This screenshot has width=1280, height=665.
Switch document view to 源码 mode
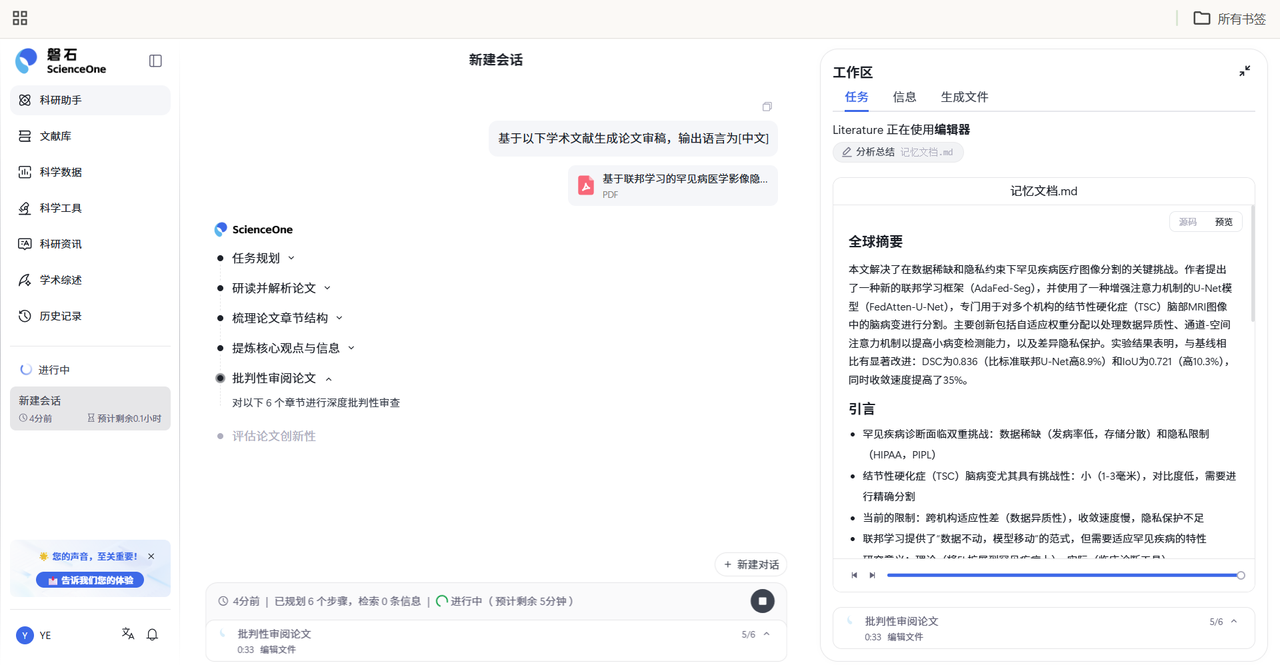click(1186, 221)
